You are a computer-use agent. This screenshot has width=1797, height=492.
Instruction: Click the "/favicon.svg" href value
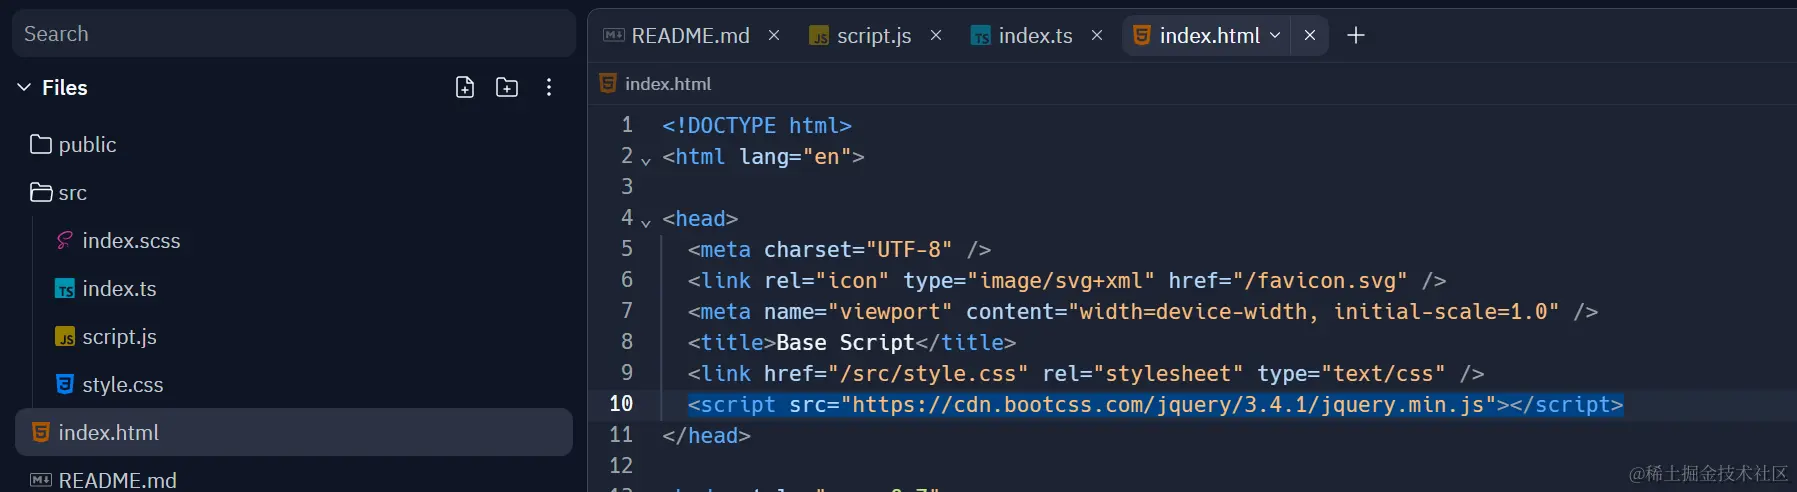[x=1319, y=281]
